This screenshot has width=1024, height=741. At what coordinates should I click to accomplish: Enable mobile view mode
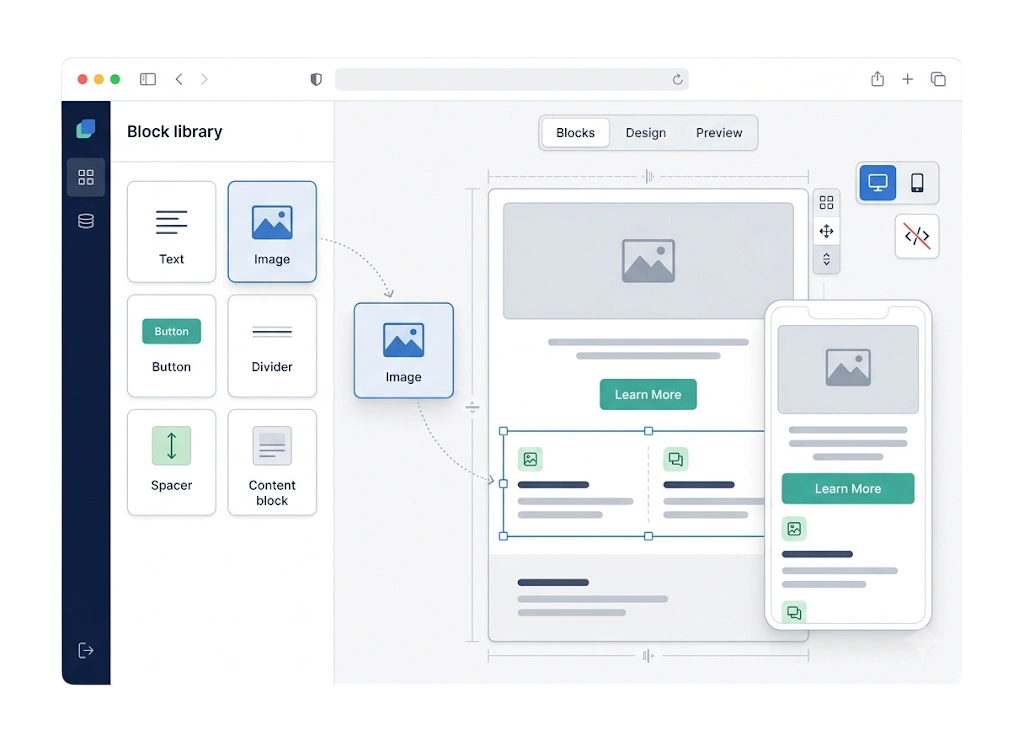click(x=917, y=182)
